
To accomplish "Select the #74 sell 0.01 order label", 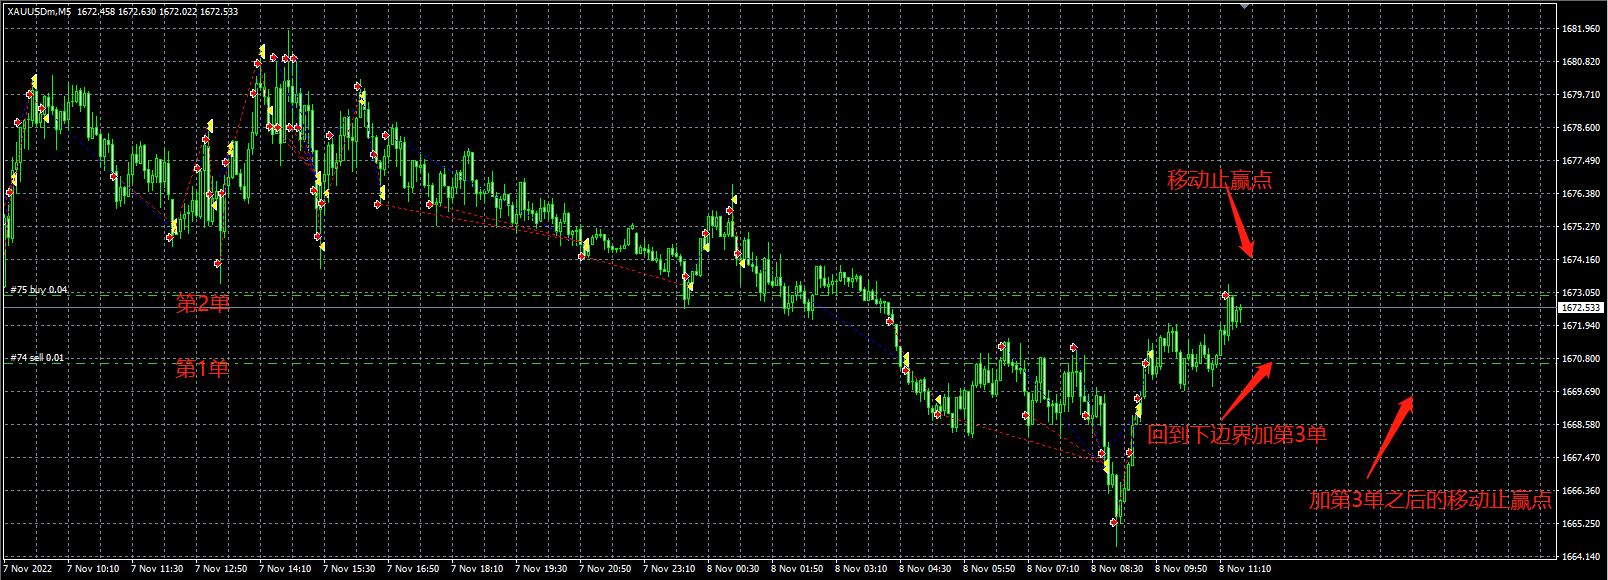I will 37,358.
